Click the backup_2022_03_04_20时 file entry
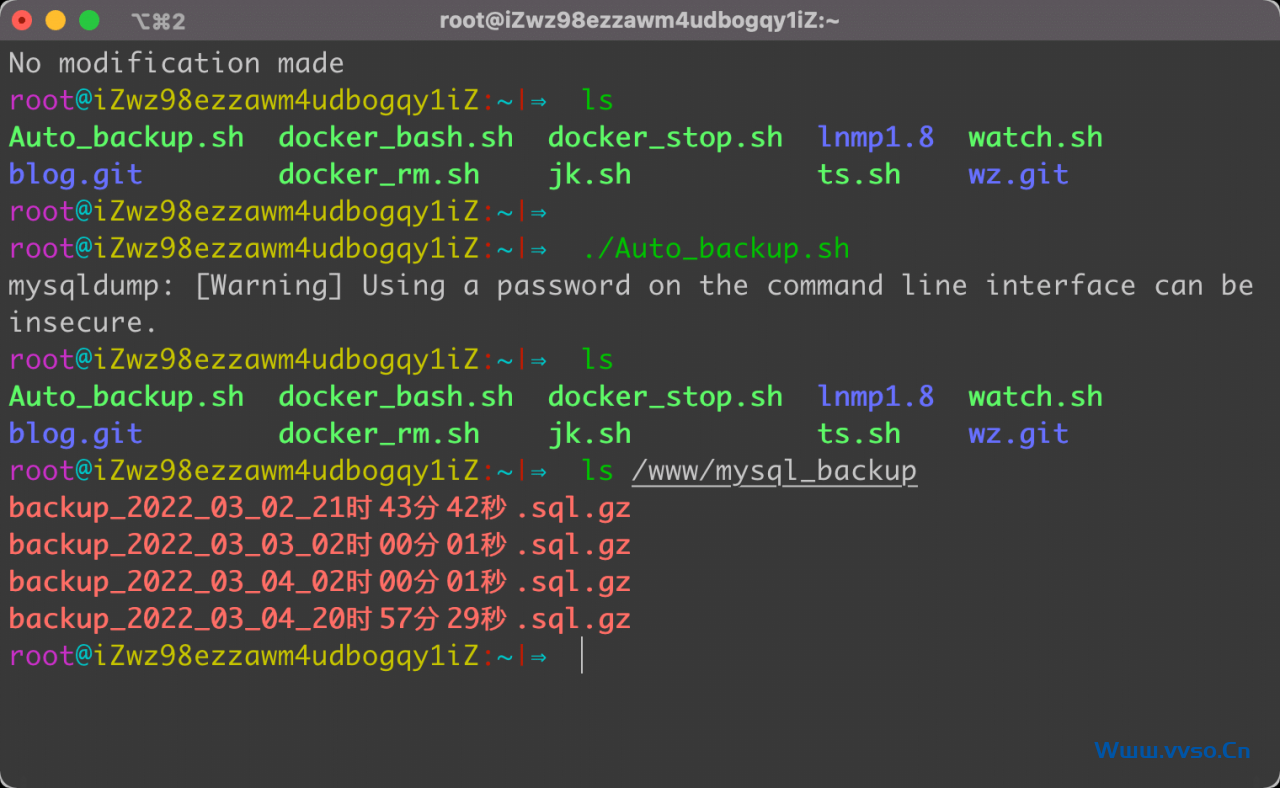The height and width of the screenshot is (788, 1280). pyautogui.click(x=320, y=619)
